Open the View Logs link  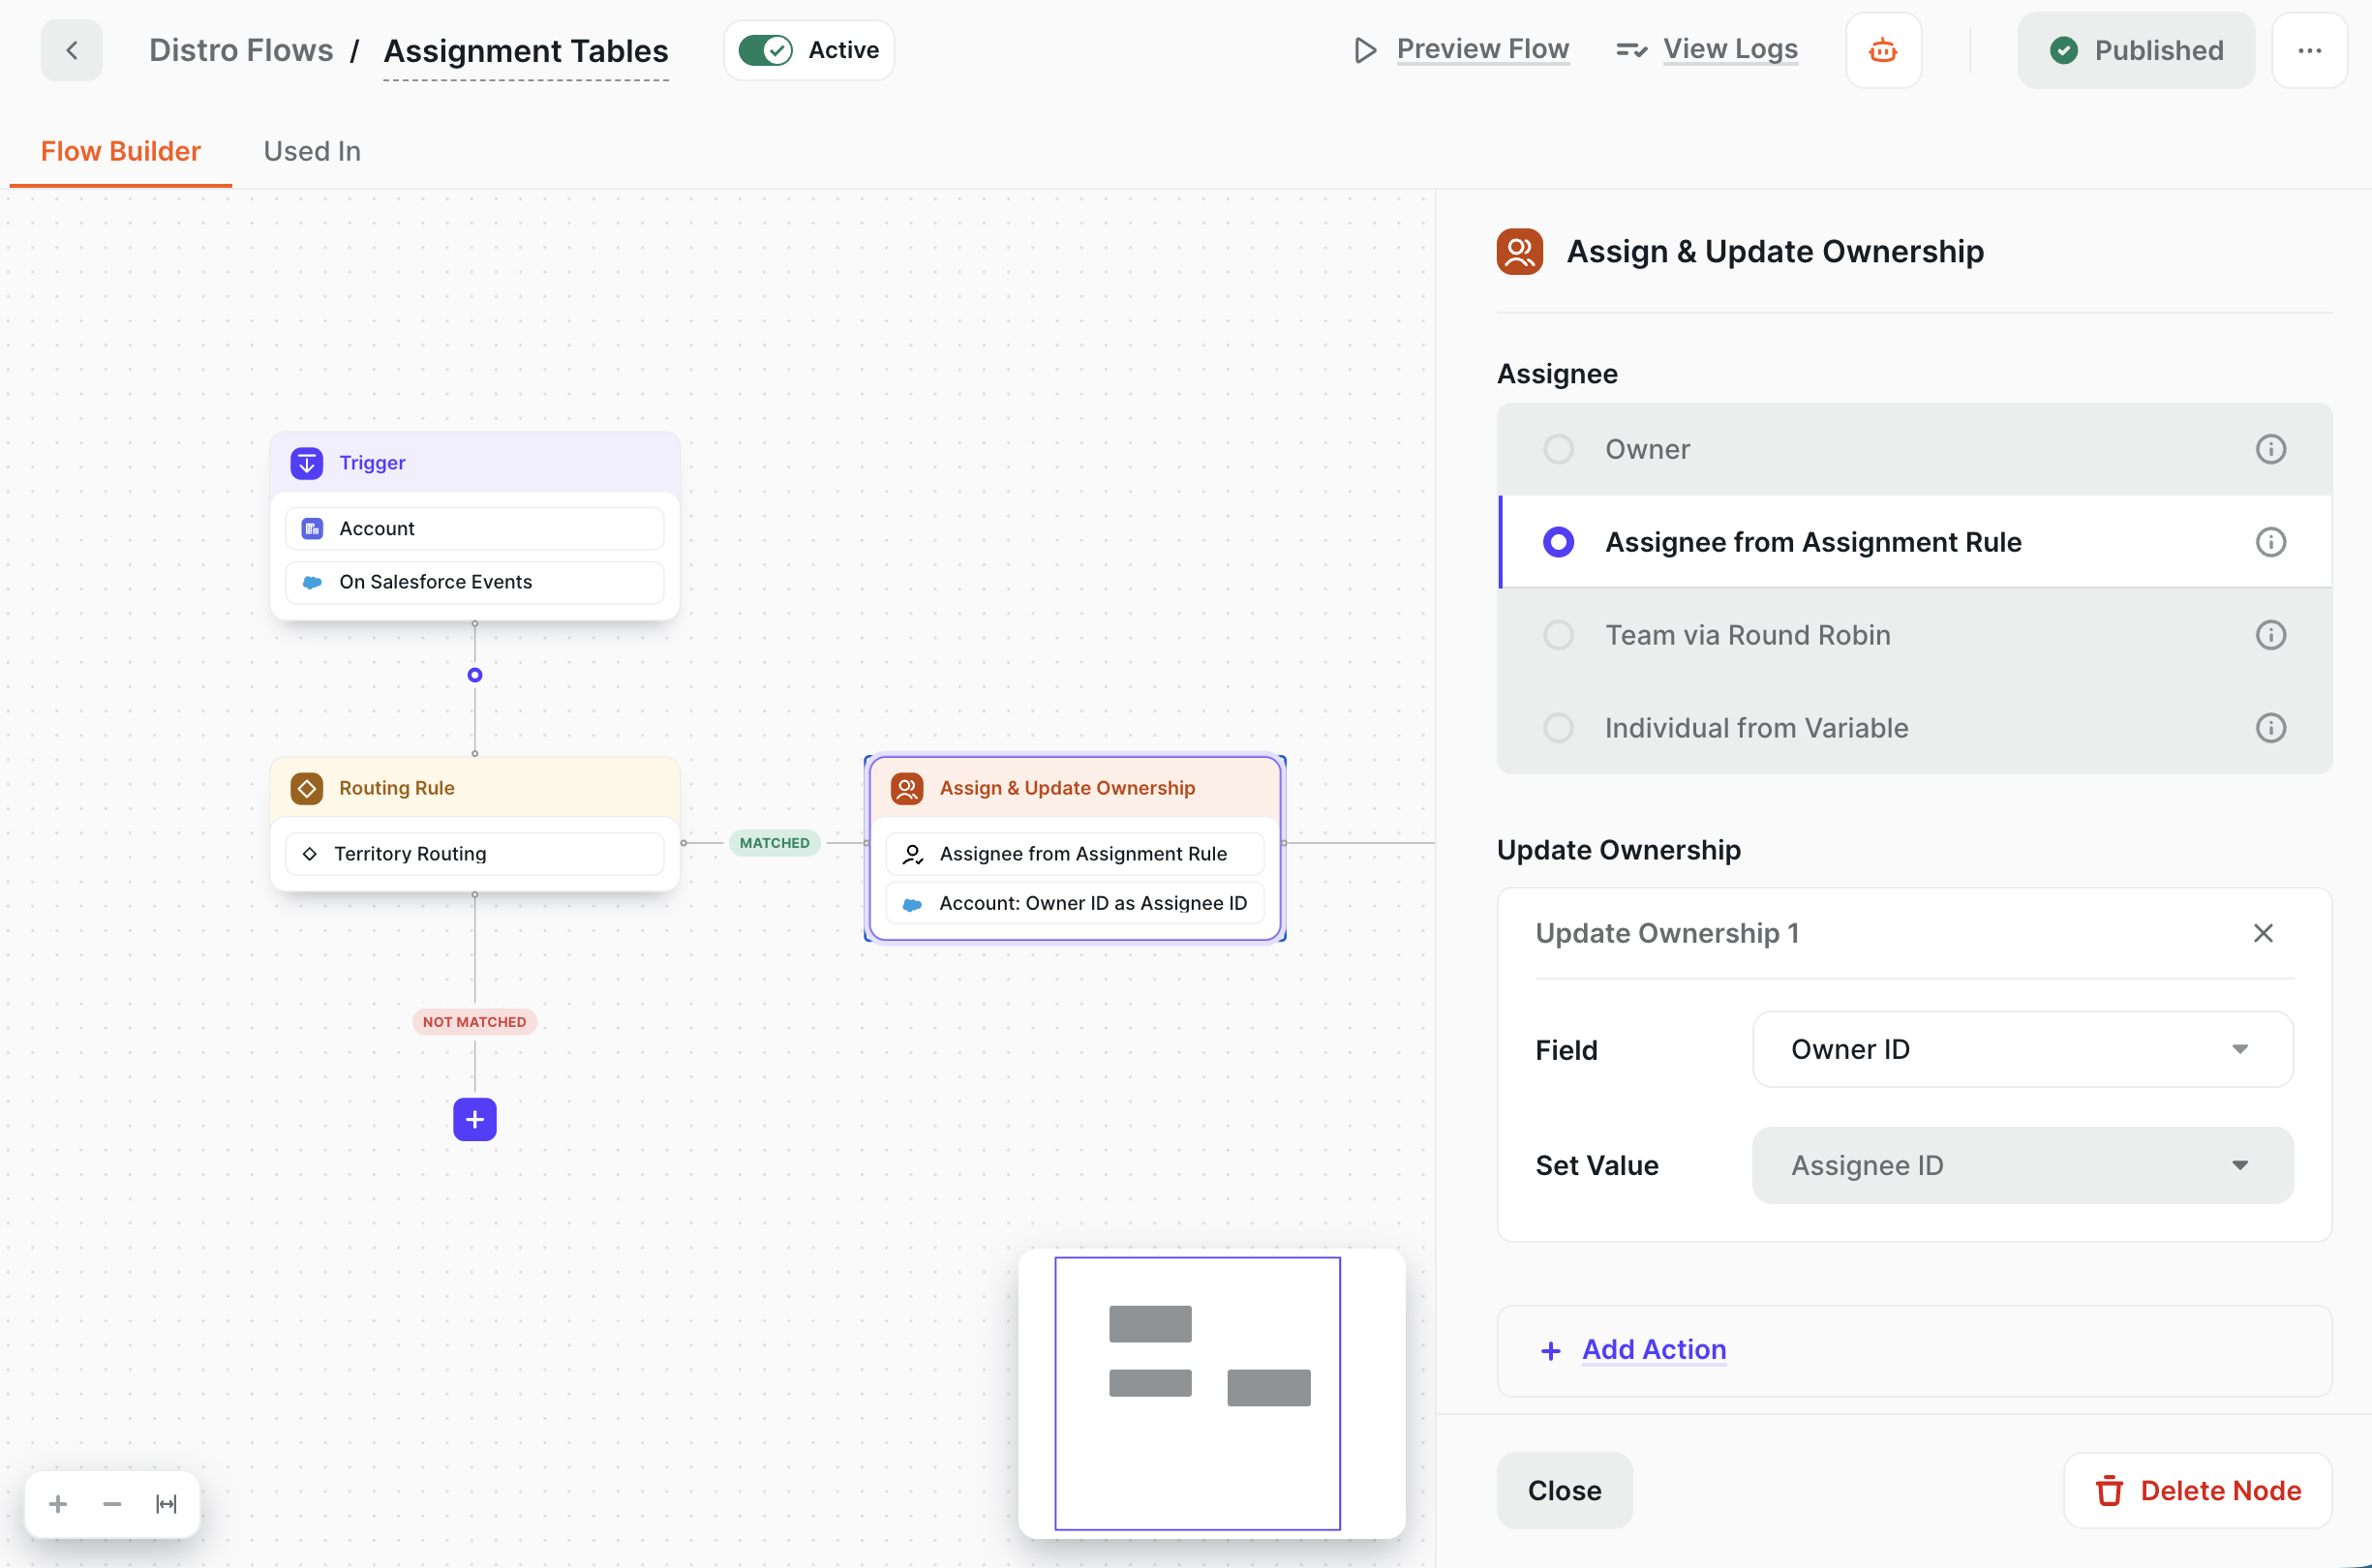tap(1730, 49)
